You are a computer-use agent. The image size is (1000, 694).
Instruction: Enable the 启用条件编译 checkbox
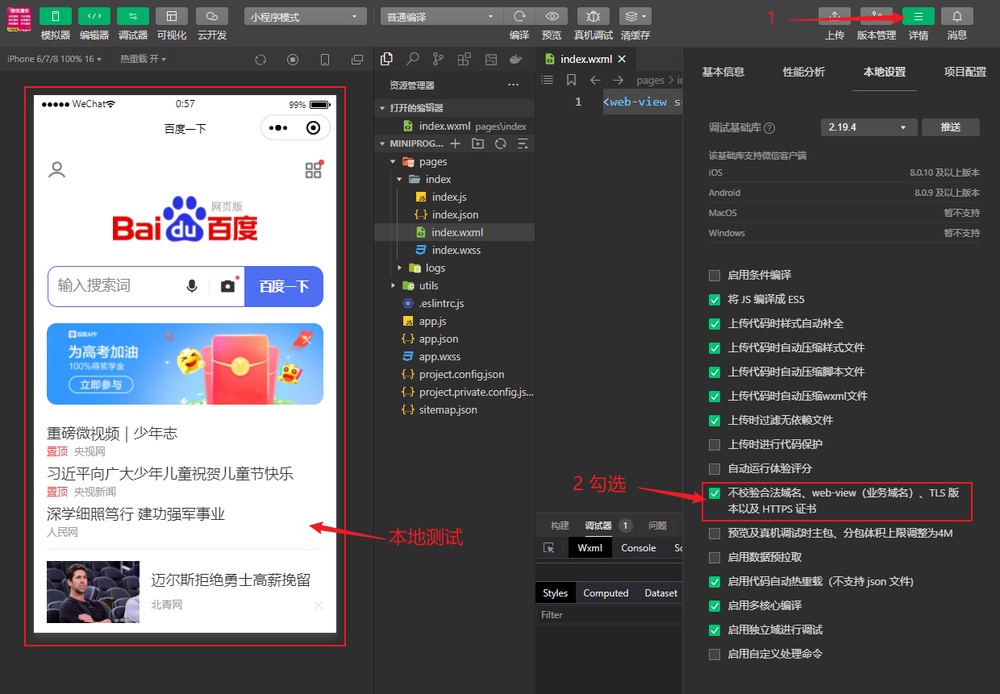click(714, 275)
